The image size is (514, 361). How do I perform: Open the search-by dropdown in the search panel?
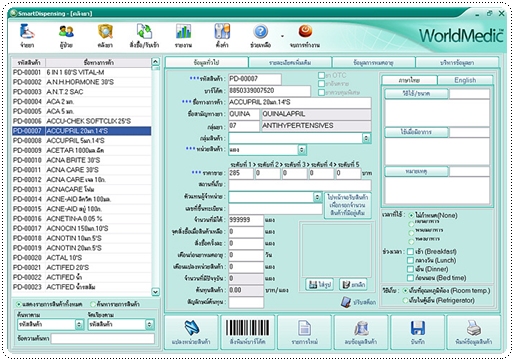click(x=79, y=324)
